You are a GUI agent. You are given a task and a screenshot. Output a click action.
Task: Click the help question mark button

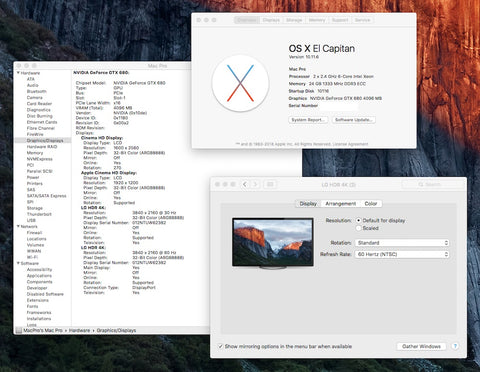pyautogui.click(x=455, y=346)
